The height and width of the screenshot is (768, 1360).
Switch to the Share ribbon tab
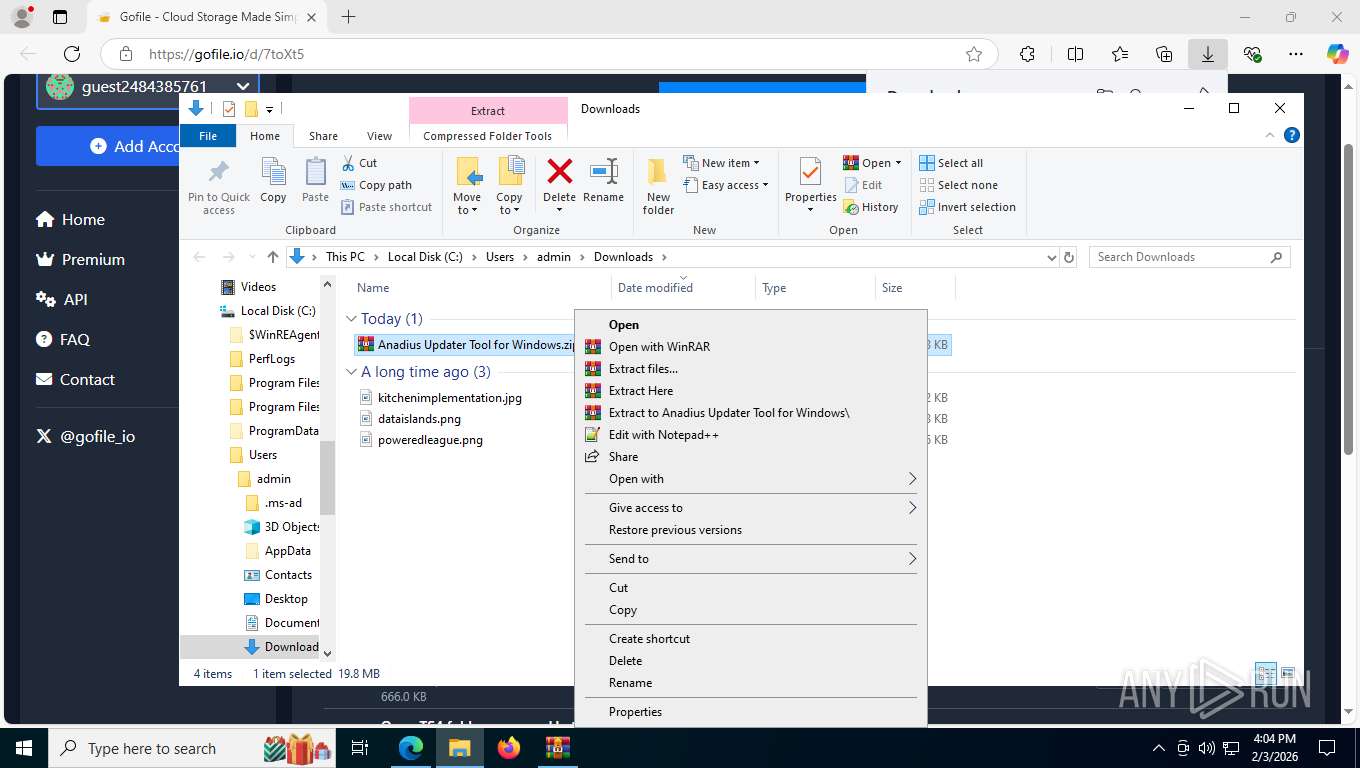pyautogui.click(x=323, y=136)
